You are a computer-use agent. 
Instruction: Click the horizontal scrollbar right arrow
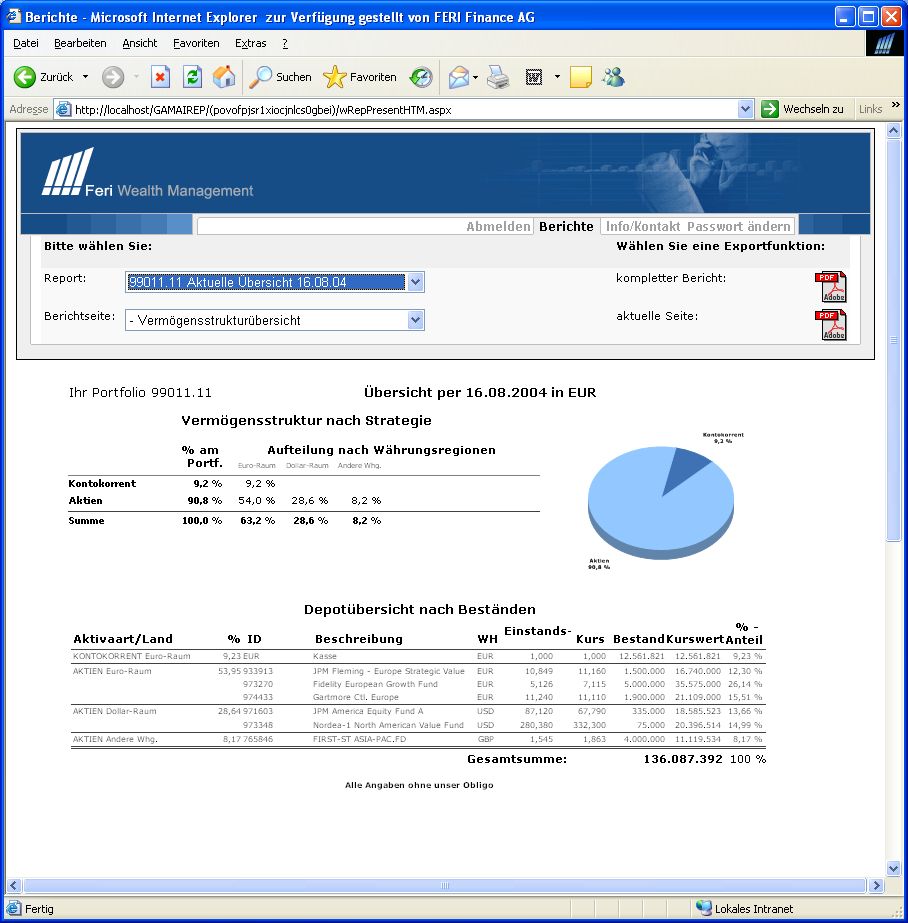(876, 885)
